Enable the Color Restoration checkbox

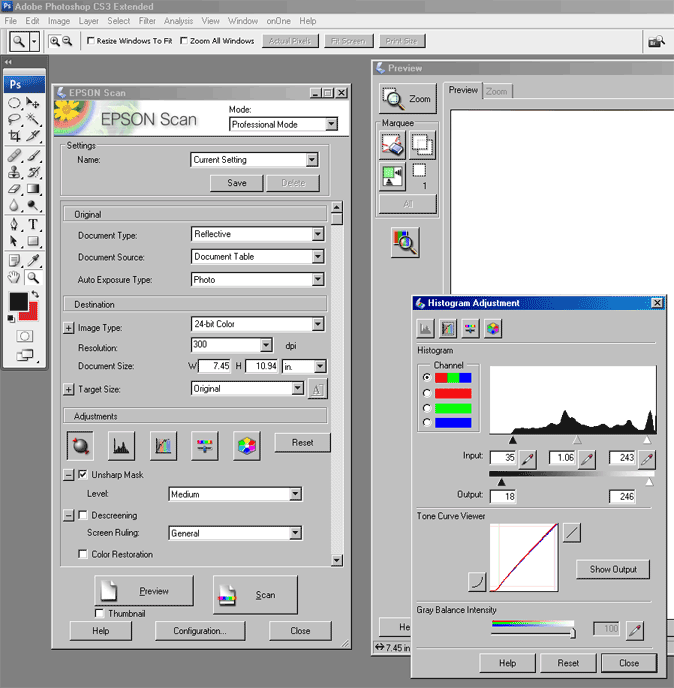click(x=82, y=554)
